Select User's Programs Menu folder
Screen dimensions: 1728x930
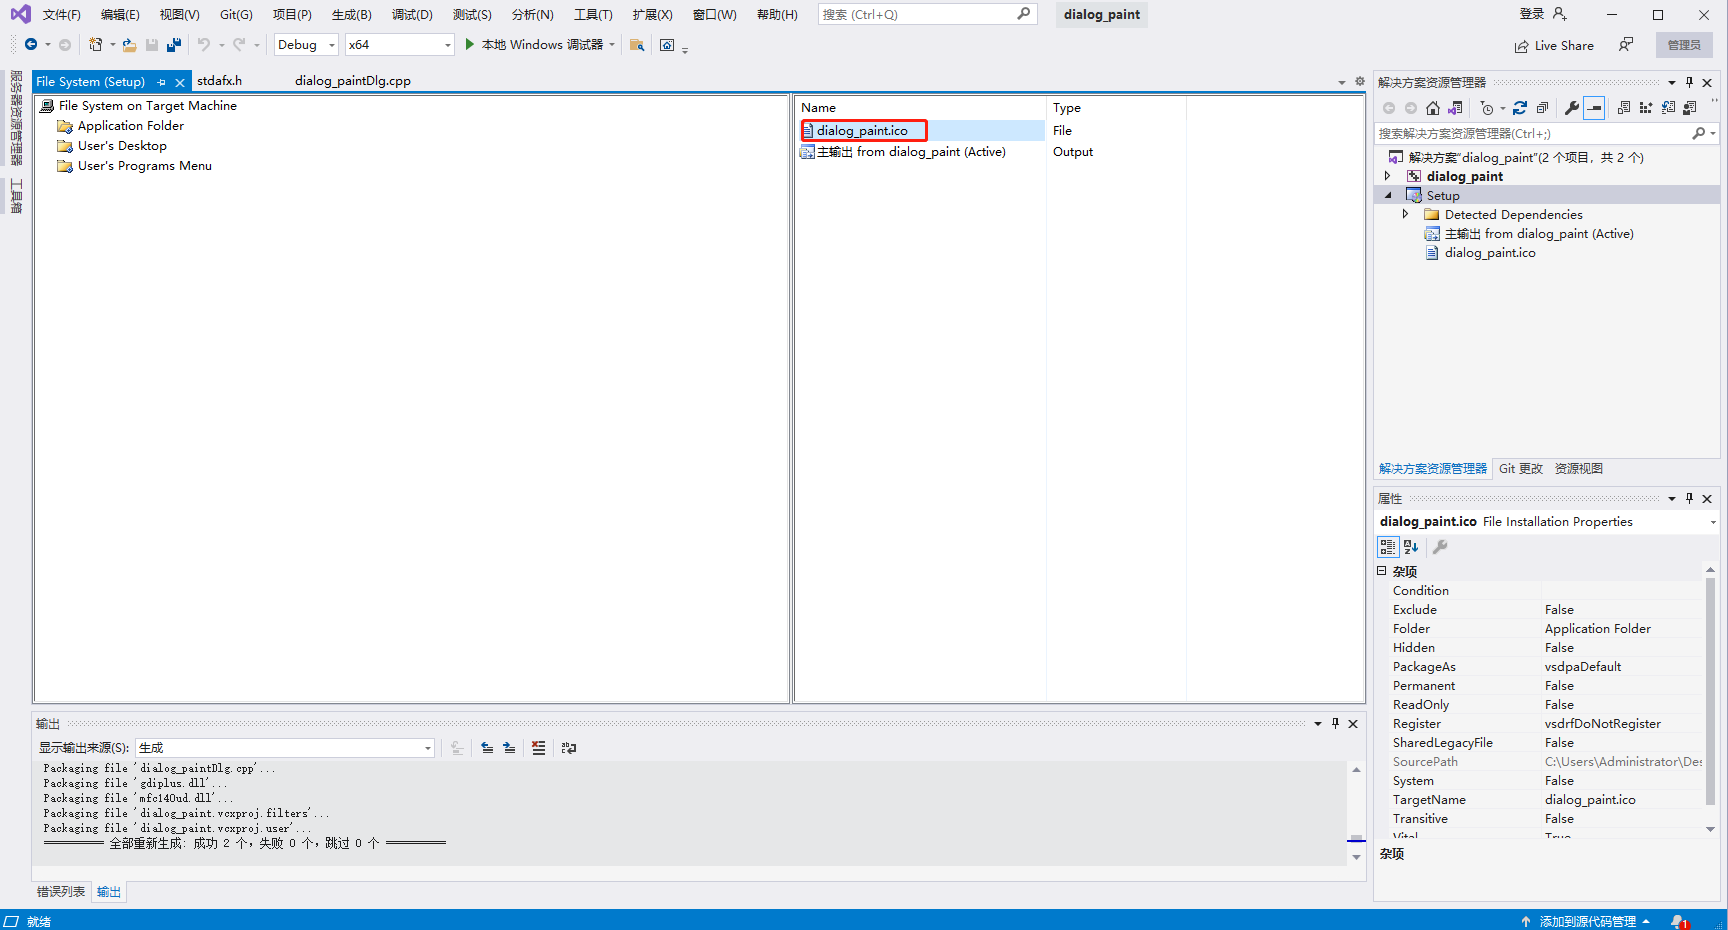(144, 166)
